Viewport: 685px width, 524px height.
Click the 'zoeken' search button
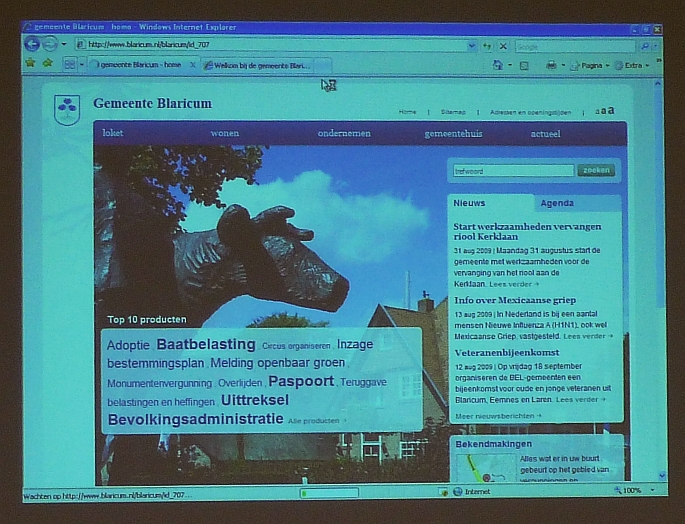596,171
